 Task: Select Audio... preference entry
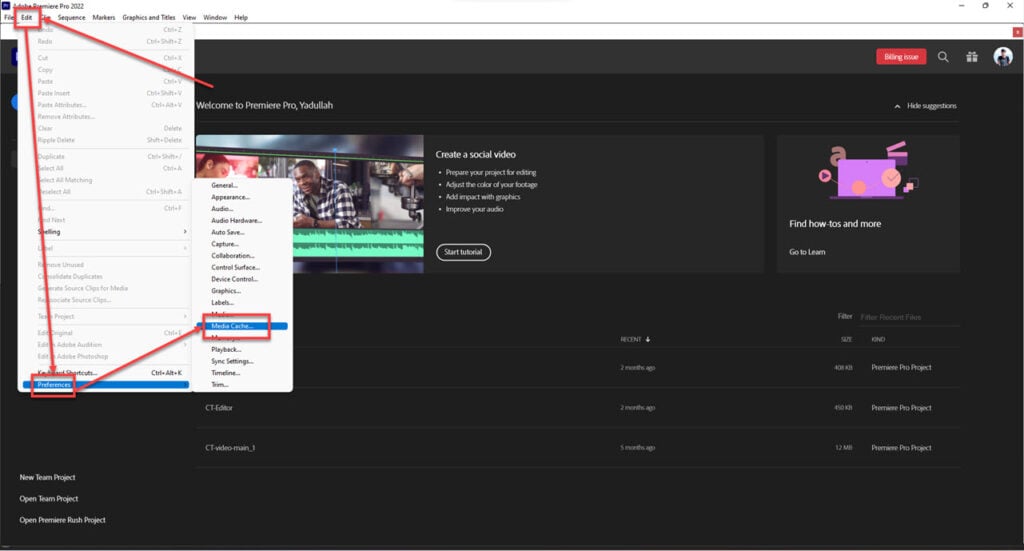222,209
